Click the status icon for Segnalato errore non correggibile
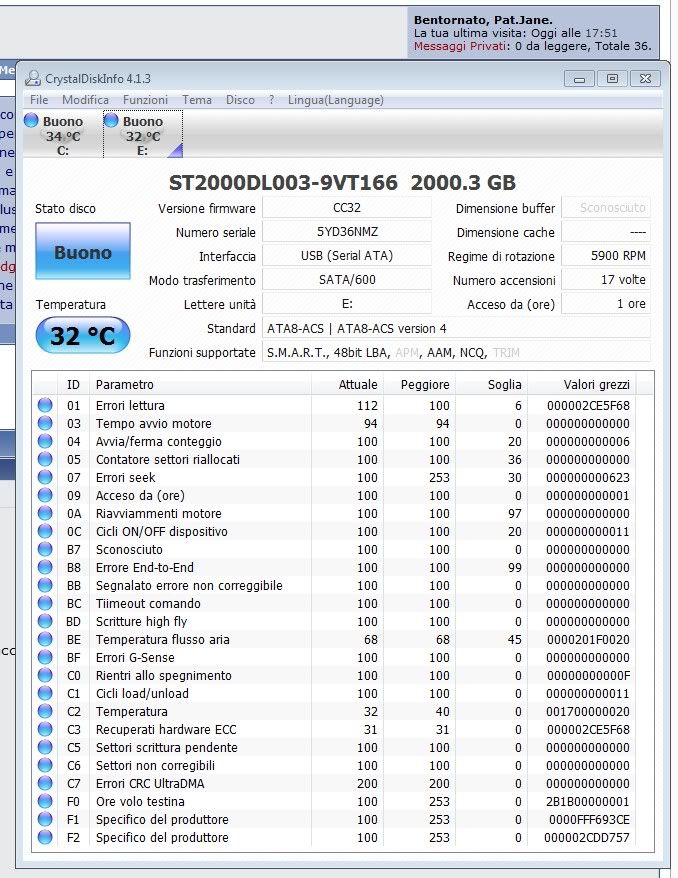Viewport: 678px width, 878px height. (45, 585)
